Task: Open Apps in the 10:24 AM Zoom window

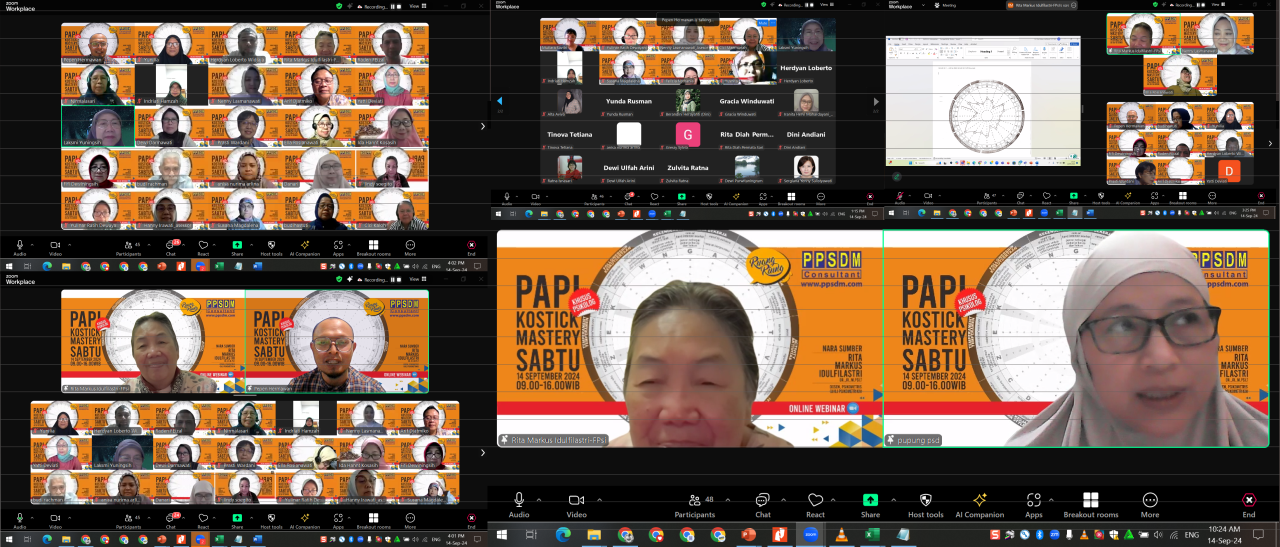Action: (x=1033, y=505)
